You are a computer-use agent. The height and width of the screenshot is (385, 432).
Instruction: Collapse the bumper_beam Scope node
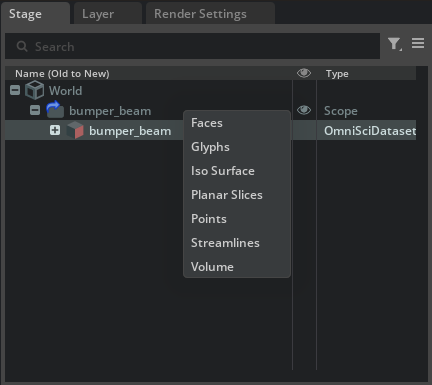[x=35, y=110]
